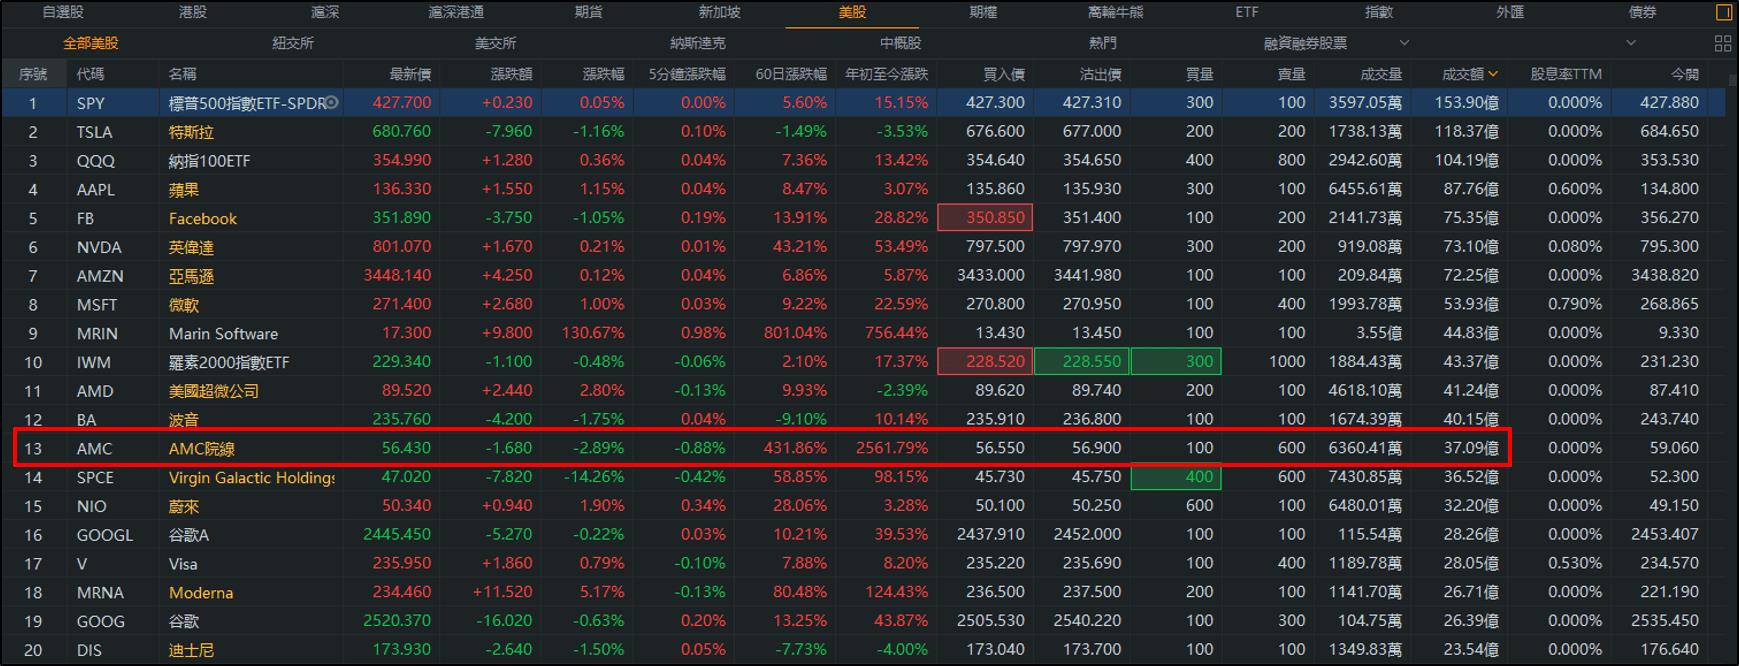This screenshot has height=666, width=1739.
Task: Switch to the ETF tab
Action: 1247,12
